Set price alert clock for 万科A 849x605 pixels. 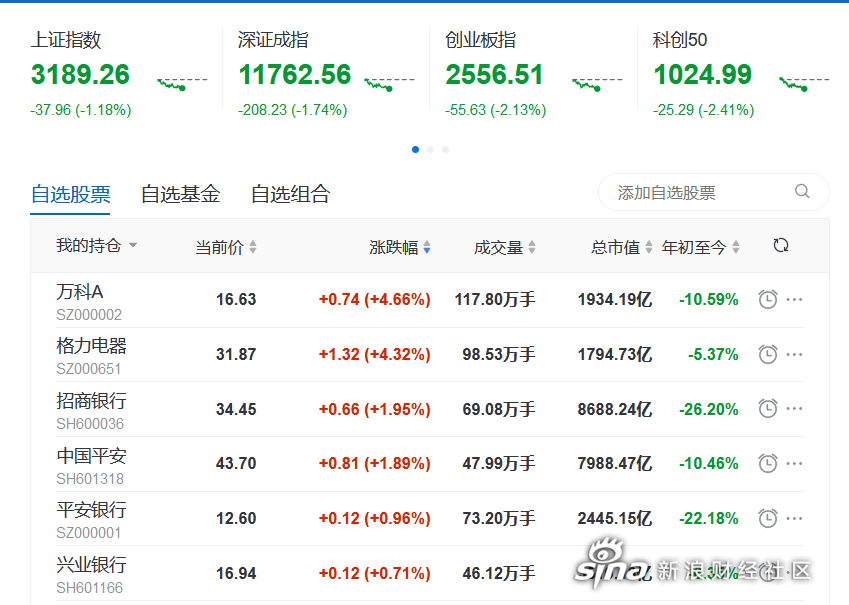coord(767,300)
